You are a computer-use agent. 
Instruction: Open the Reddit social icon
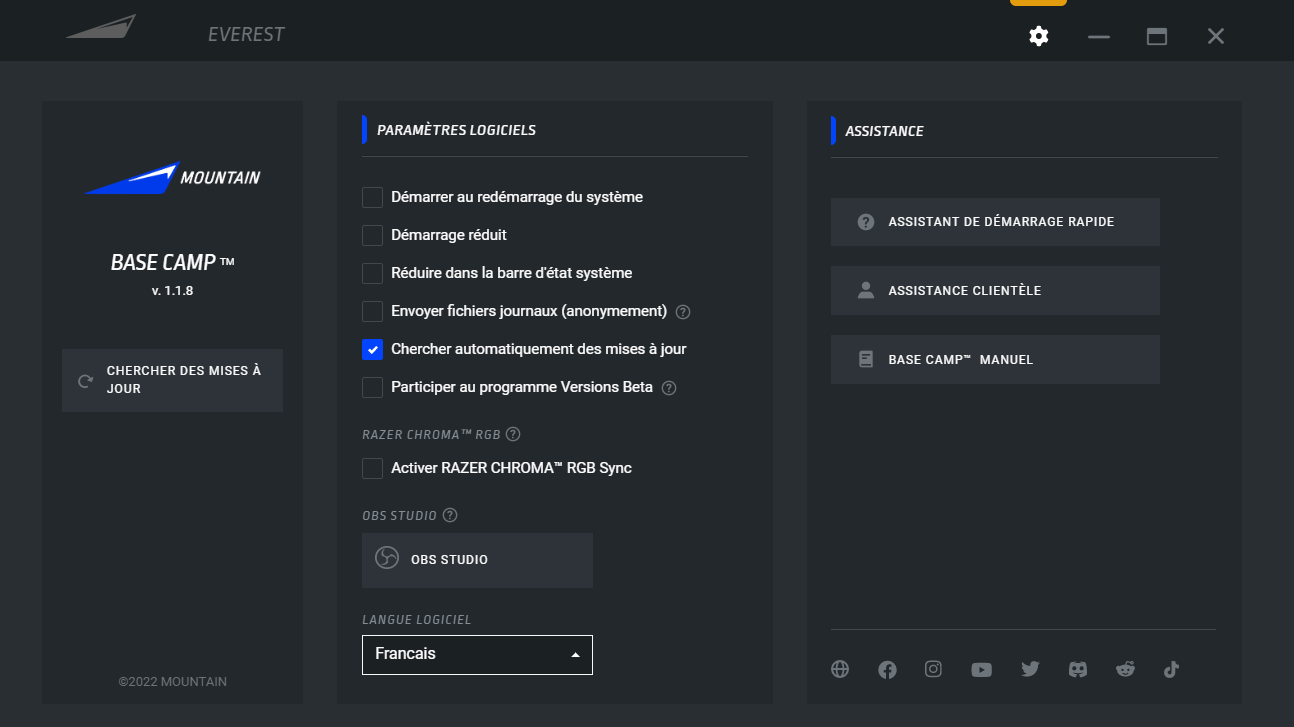[x=1125, y=670]
